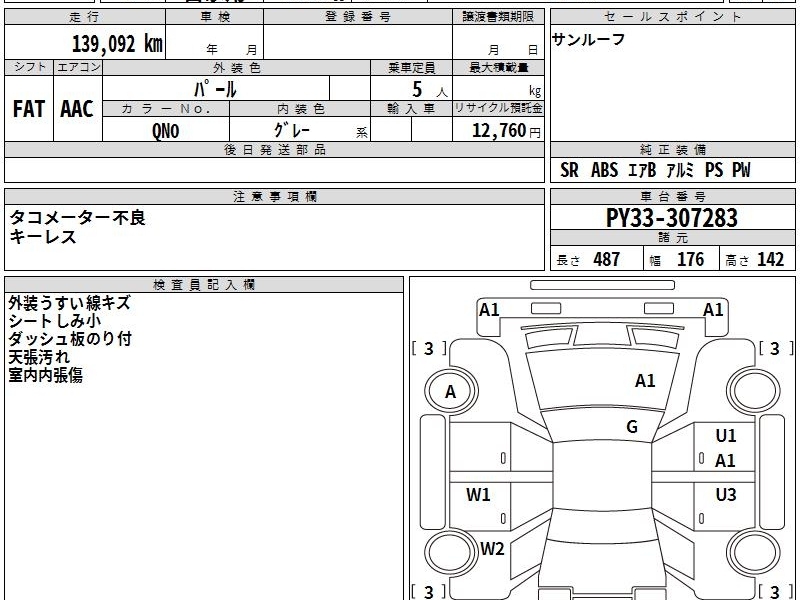Viewport: 800px width, 600px height.
Task: Click the 車台番号 header
Action: click(x=672, y=196)
